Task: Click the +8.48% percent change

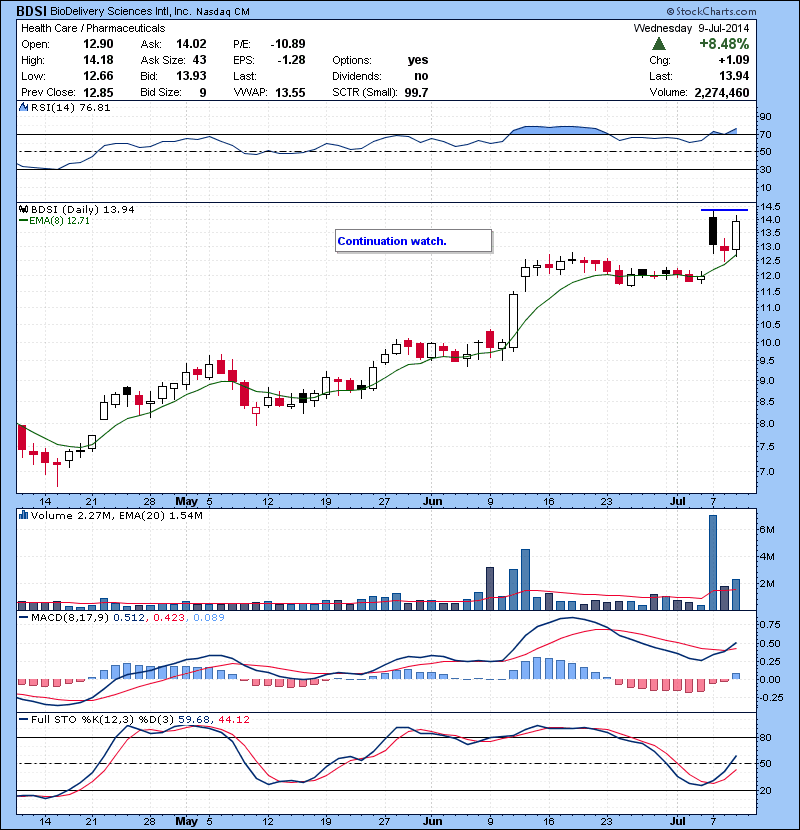Action: coord(724,44)
